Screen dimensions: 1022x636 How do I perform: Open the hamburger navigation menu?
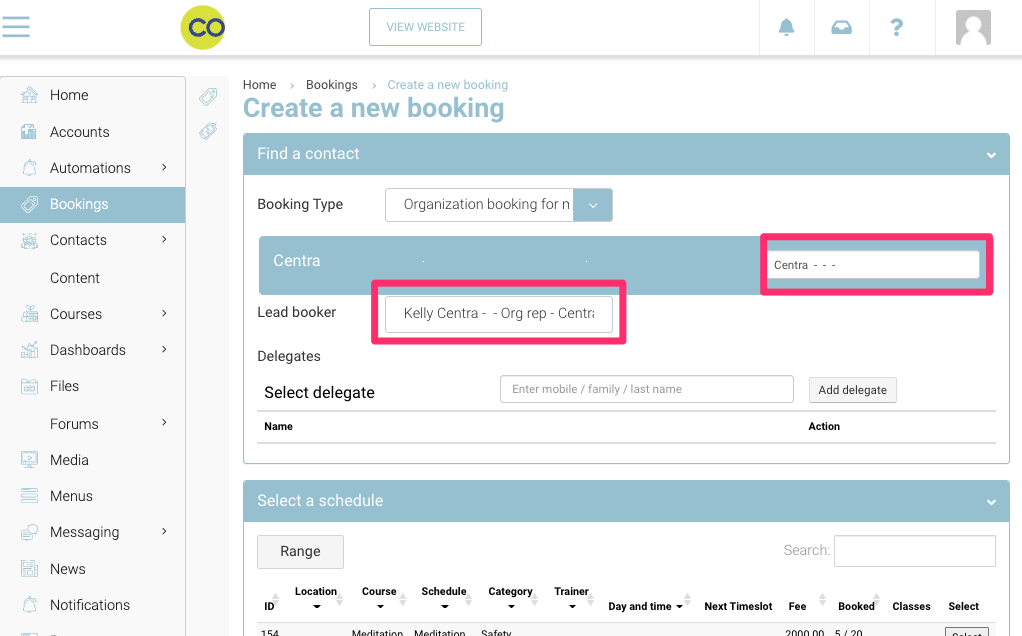pos(16,27)
